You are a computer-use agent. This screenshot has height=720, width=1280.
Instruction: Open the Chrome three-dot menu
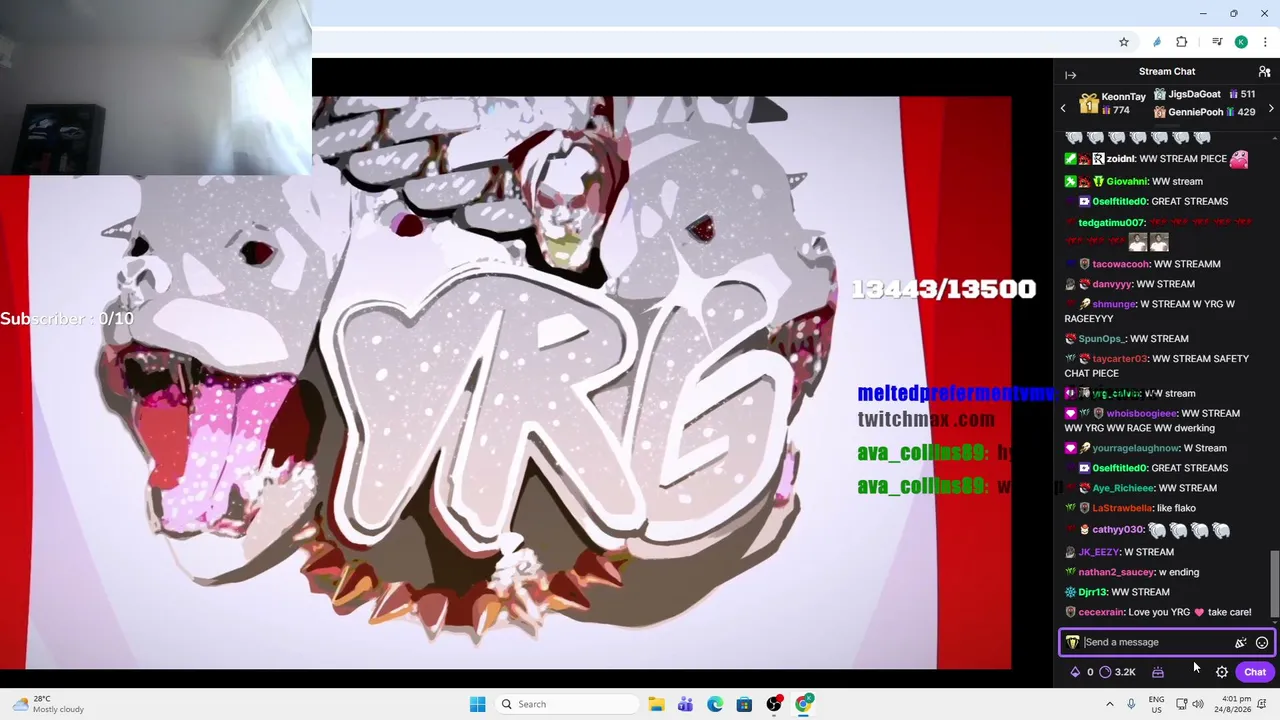[1265, 42]
